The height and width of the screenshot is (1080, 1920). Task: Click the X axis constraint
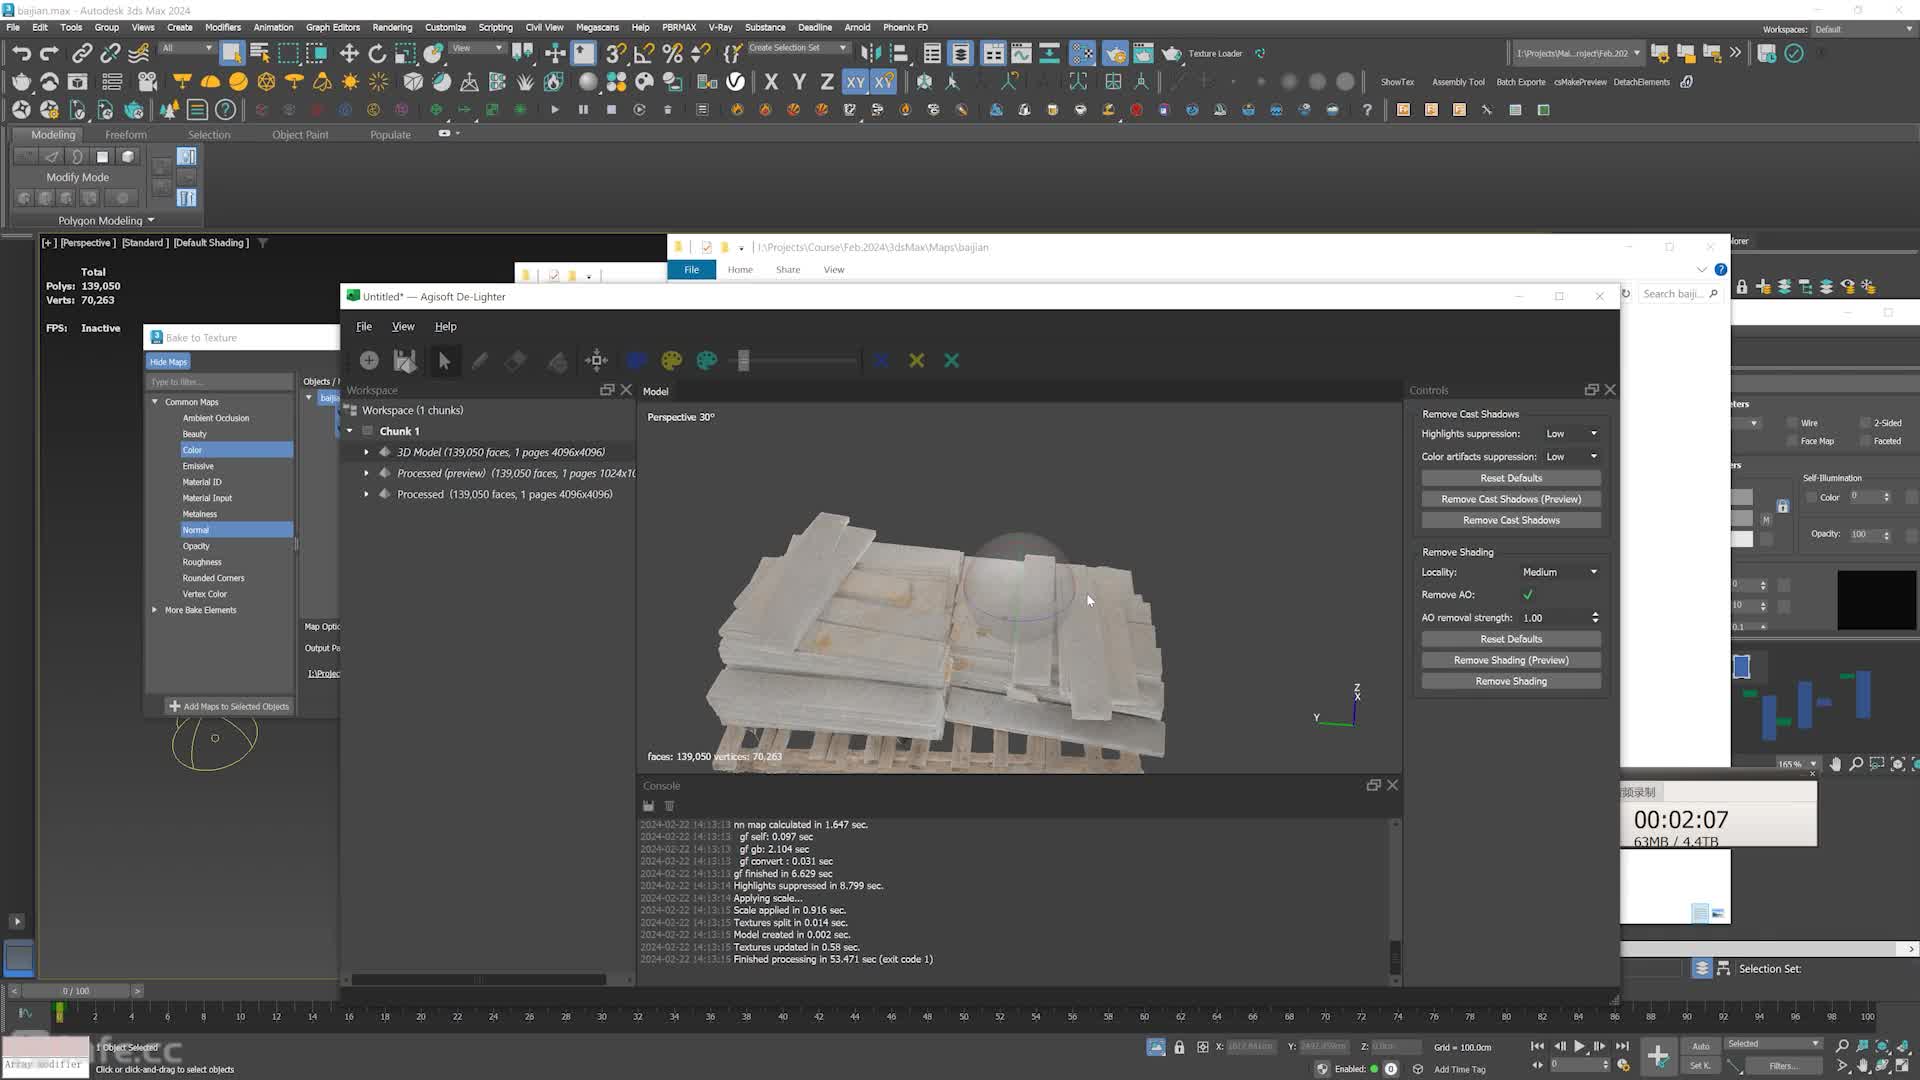771,82
